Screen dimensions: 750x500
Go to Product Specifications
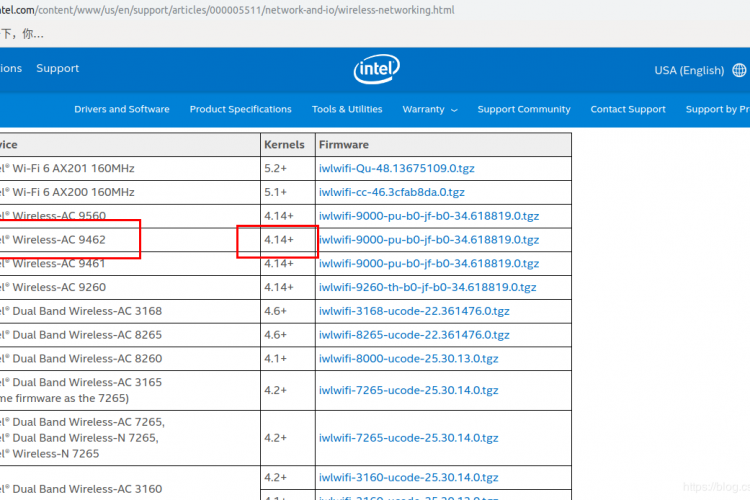click(241, 109)
